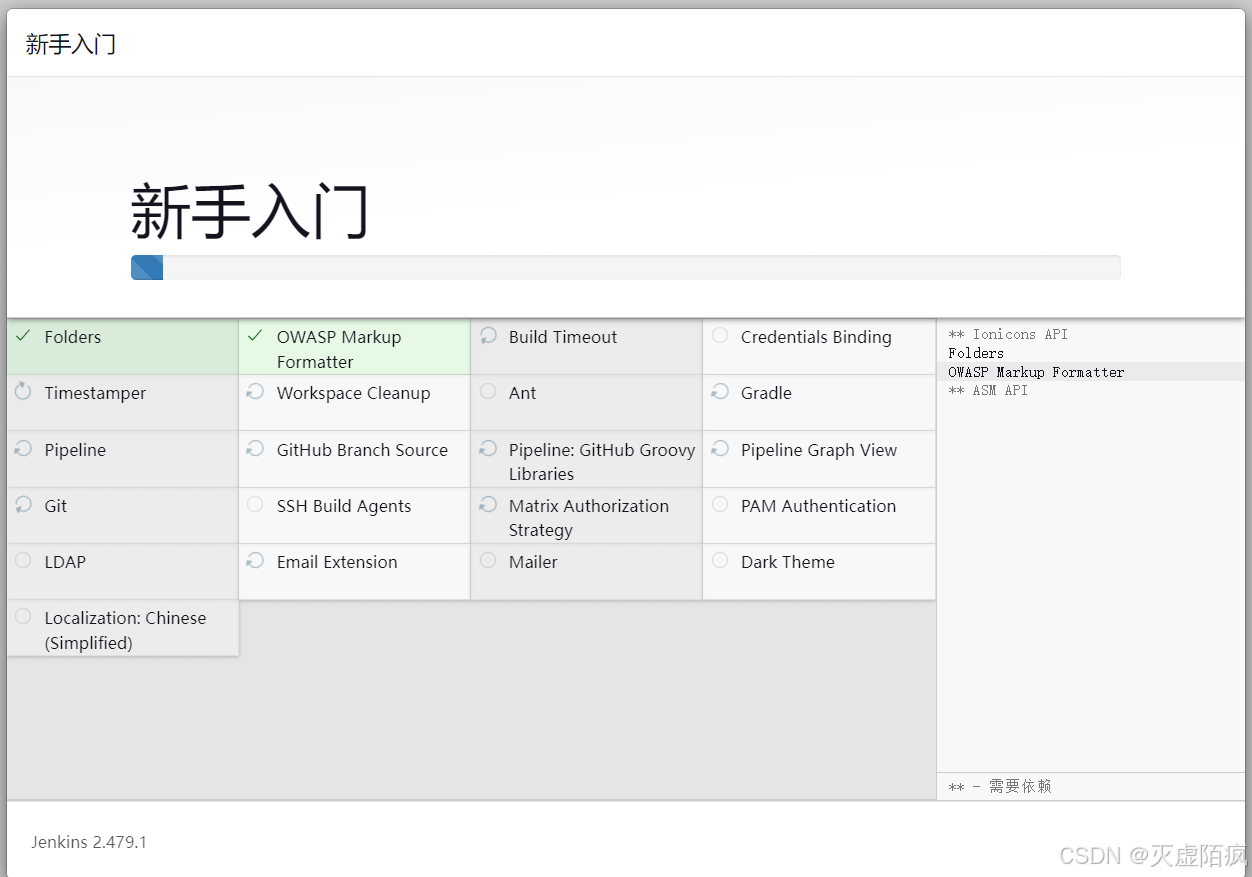Select the Credentials Binding plugin name
Image resolution: width=1252 pixels, height=877 pixels.
pyautogui.click(x=816, y=337)
